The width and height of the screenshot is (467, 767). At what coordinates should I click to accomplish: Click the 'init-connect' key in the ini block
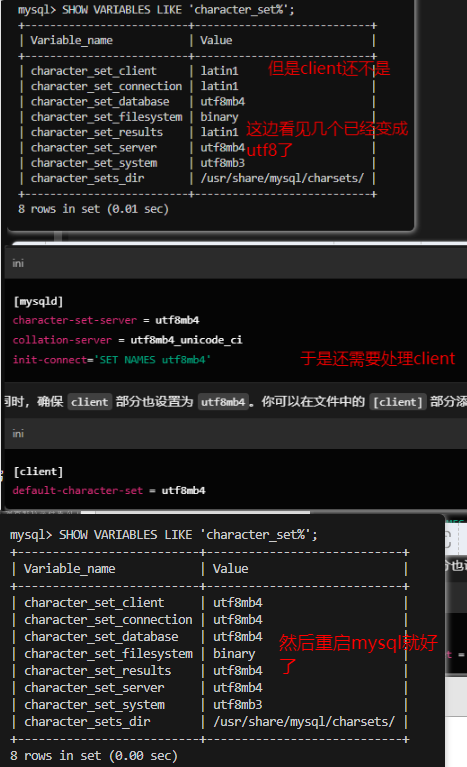coord(49,360)
